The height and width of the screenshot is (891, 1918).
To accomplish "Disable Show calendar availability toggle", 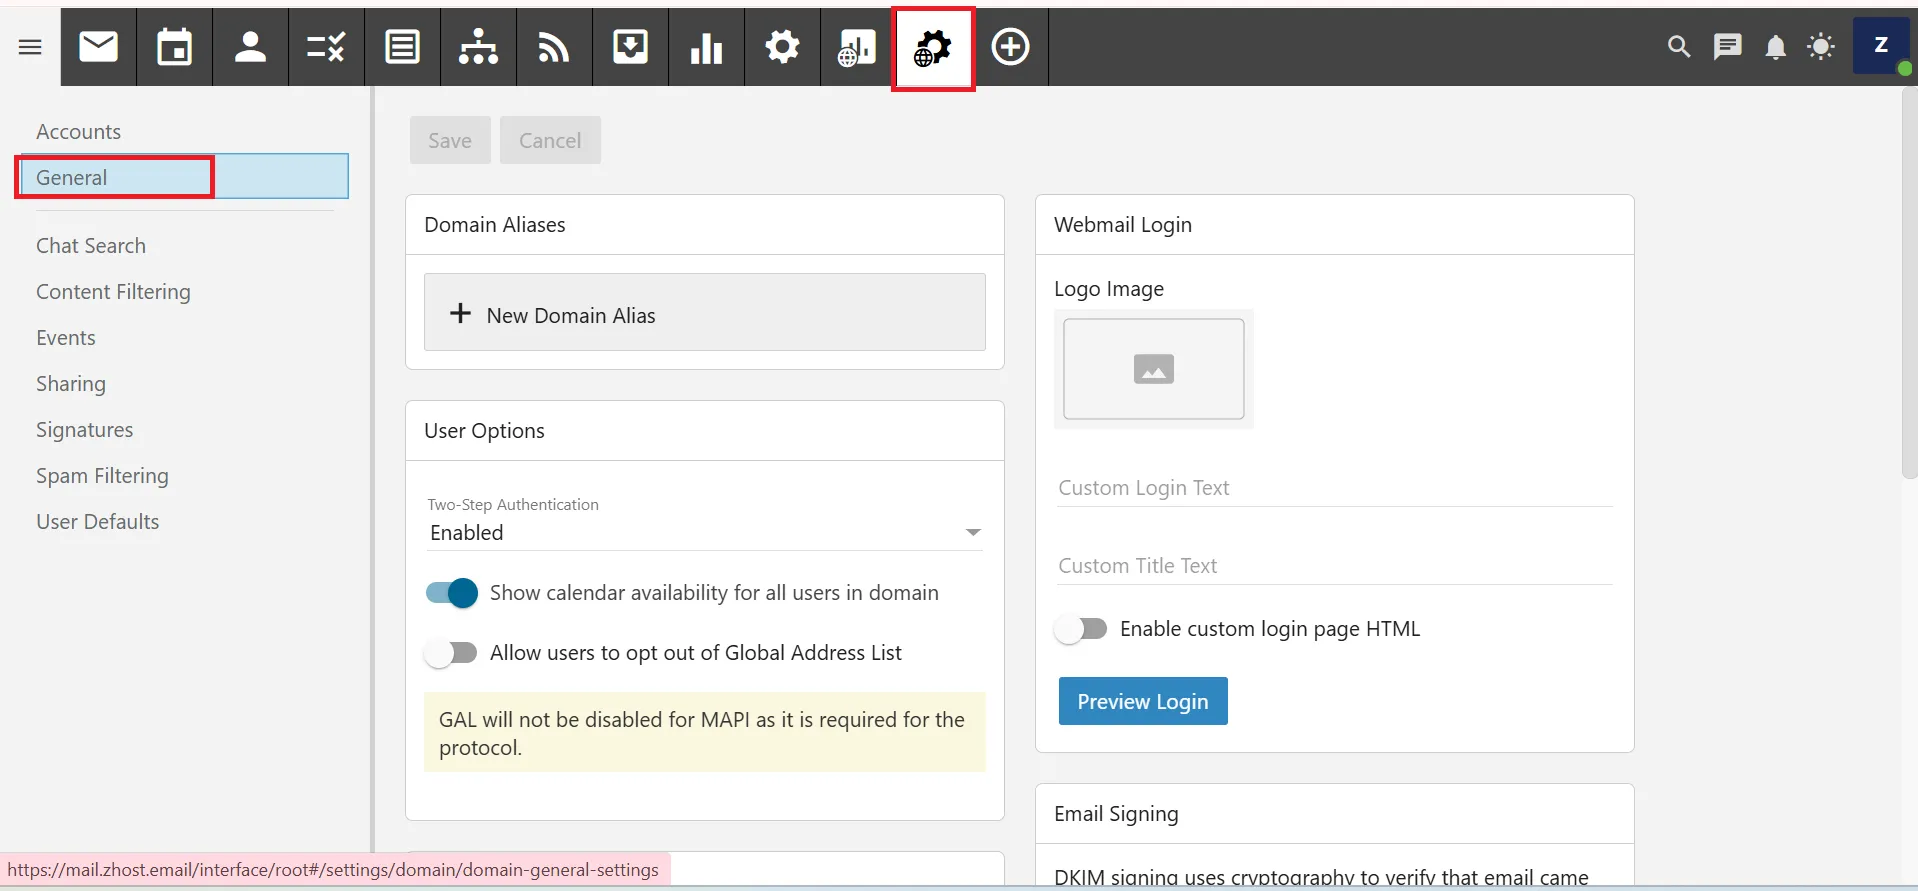I will point(452,593).
